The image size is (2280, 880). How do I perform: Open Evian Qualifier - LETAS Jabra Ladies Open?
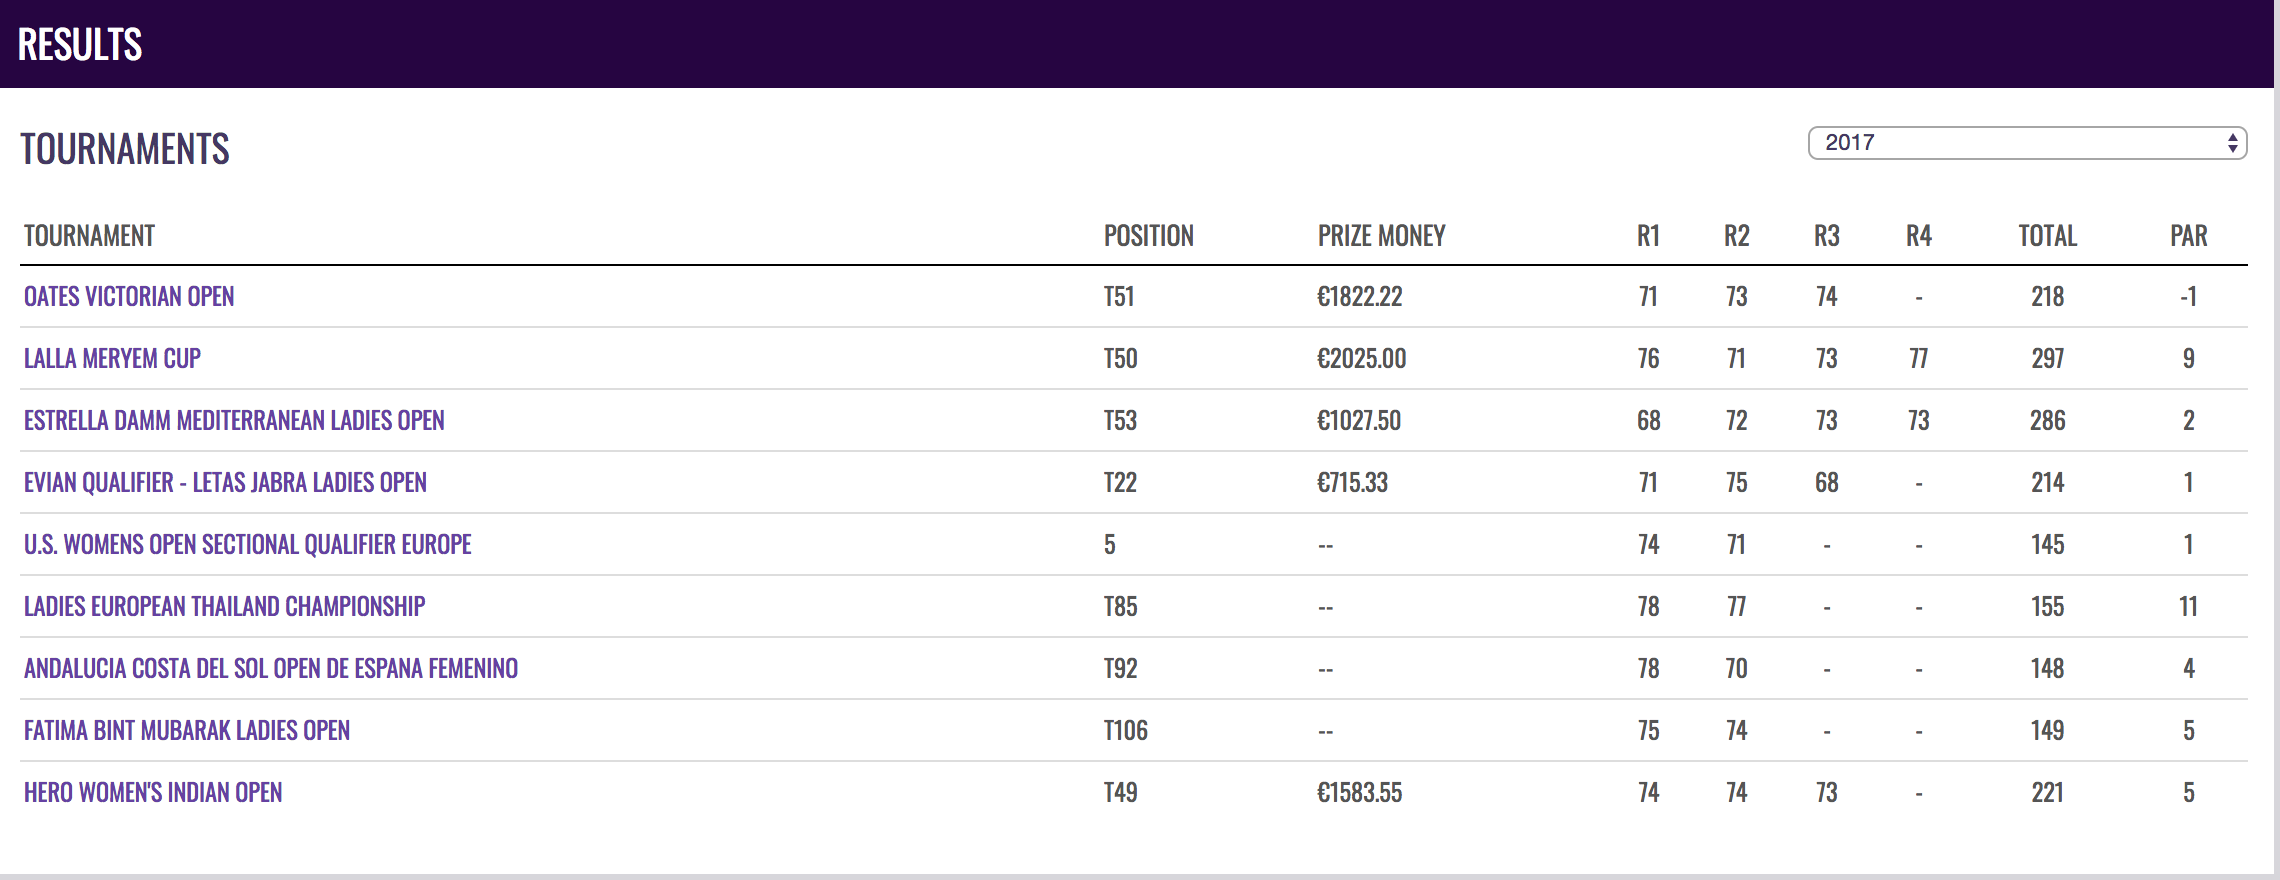[x=225, y=483]
